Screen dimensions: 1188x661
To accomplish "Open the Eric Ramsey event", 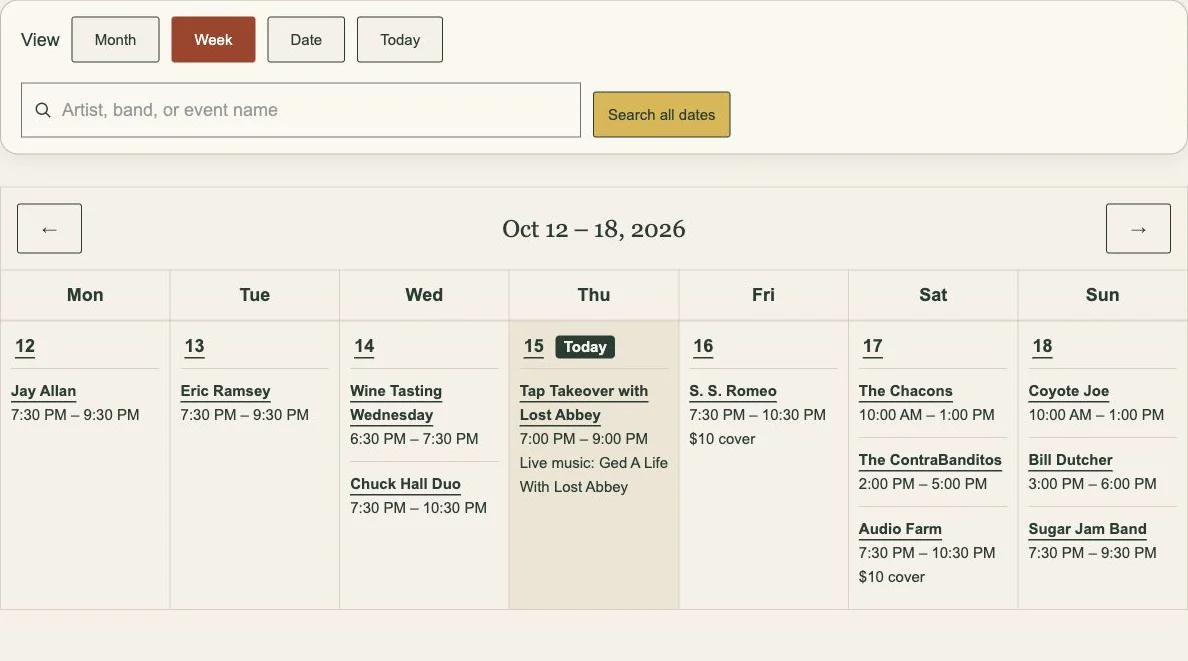I will click(x=225, y=391).
